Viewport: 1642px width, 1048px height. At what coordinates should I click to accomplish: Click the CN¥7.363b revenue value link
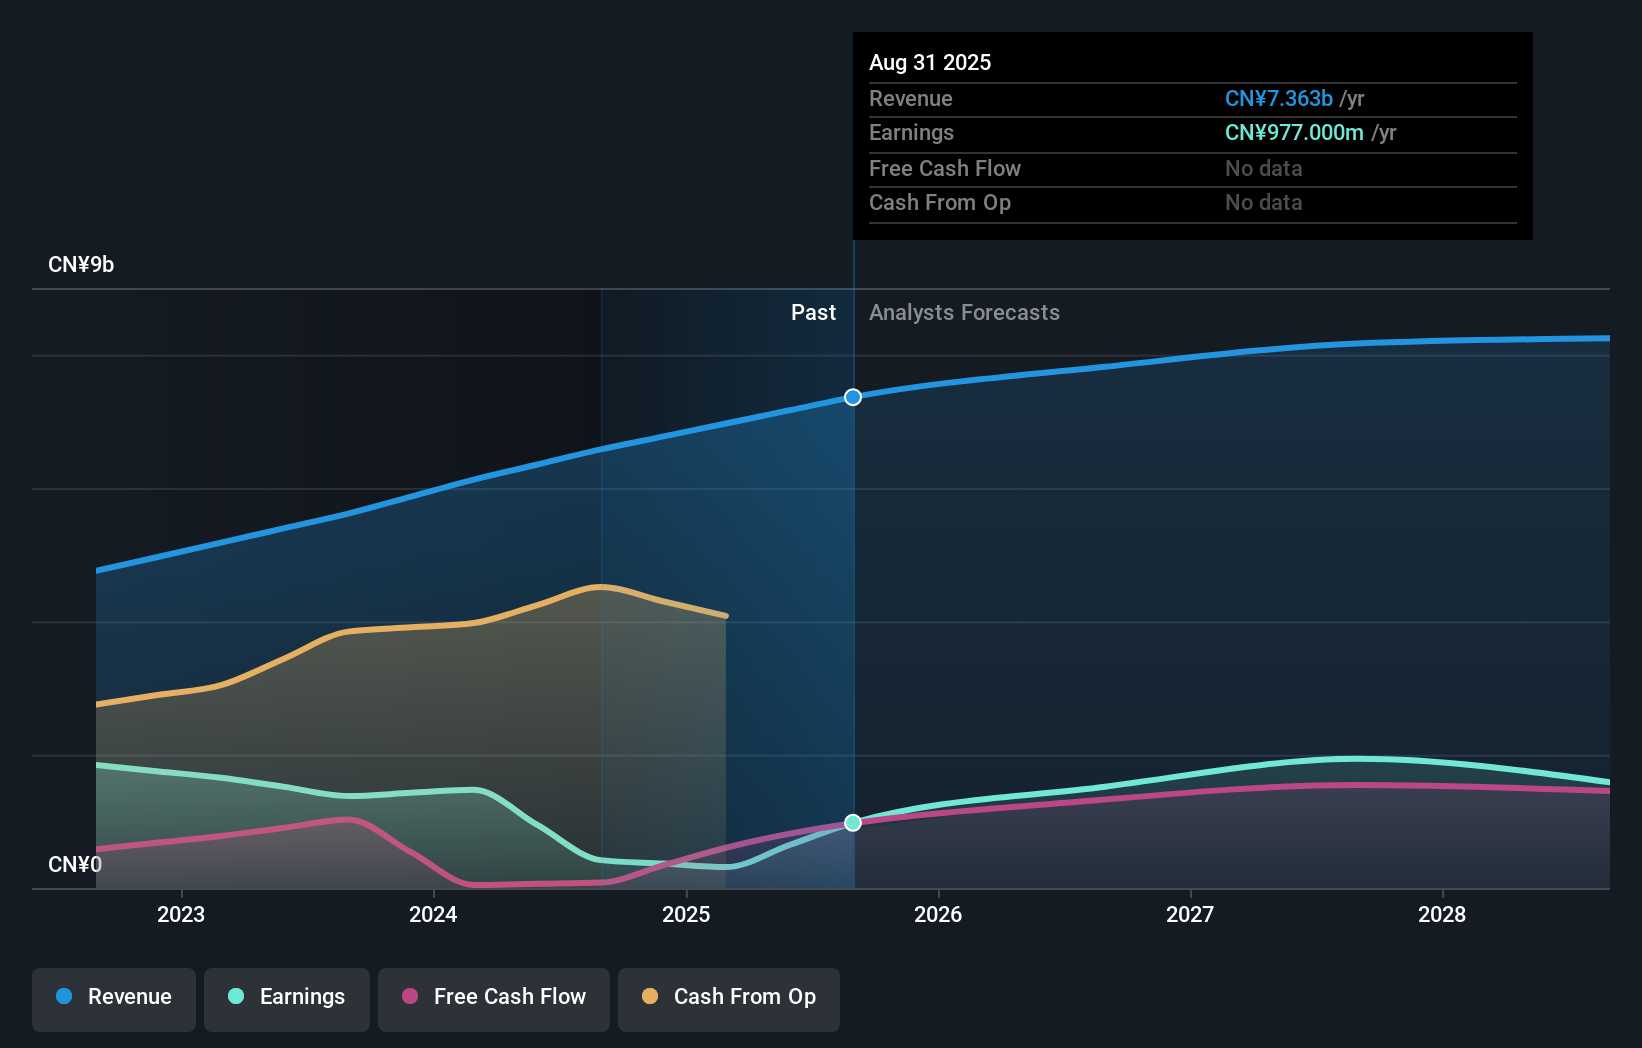click(1278, 98)
